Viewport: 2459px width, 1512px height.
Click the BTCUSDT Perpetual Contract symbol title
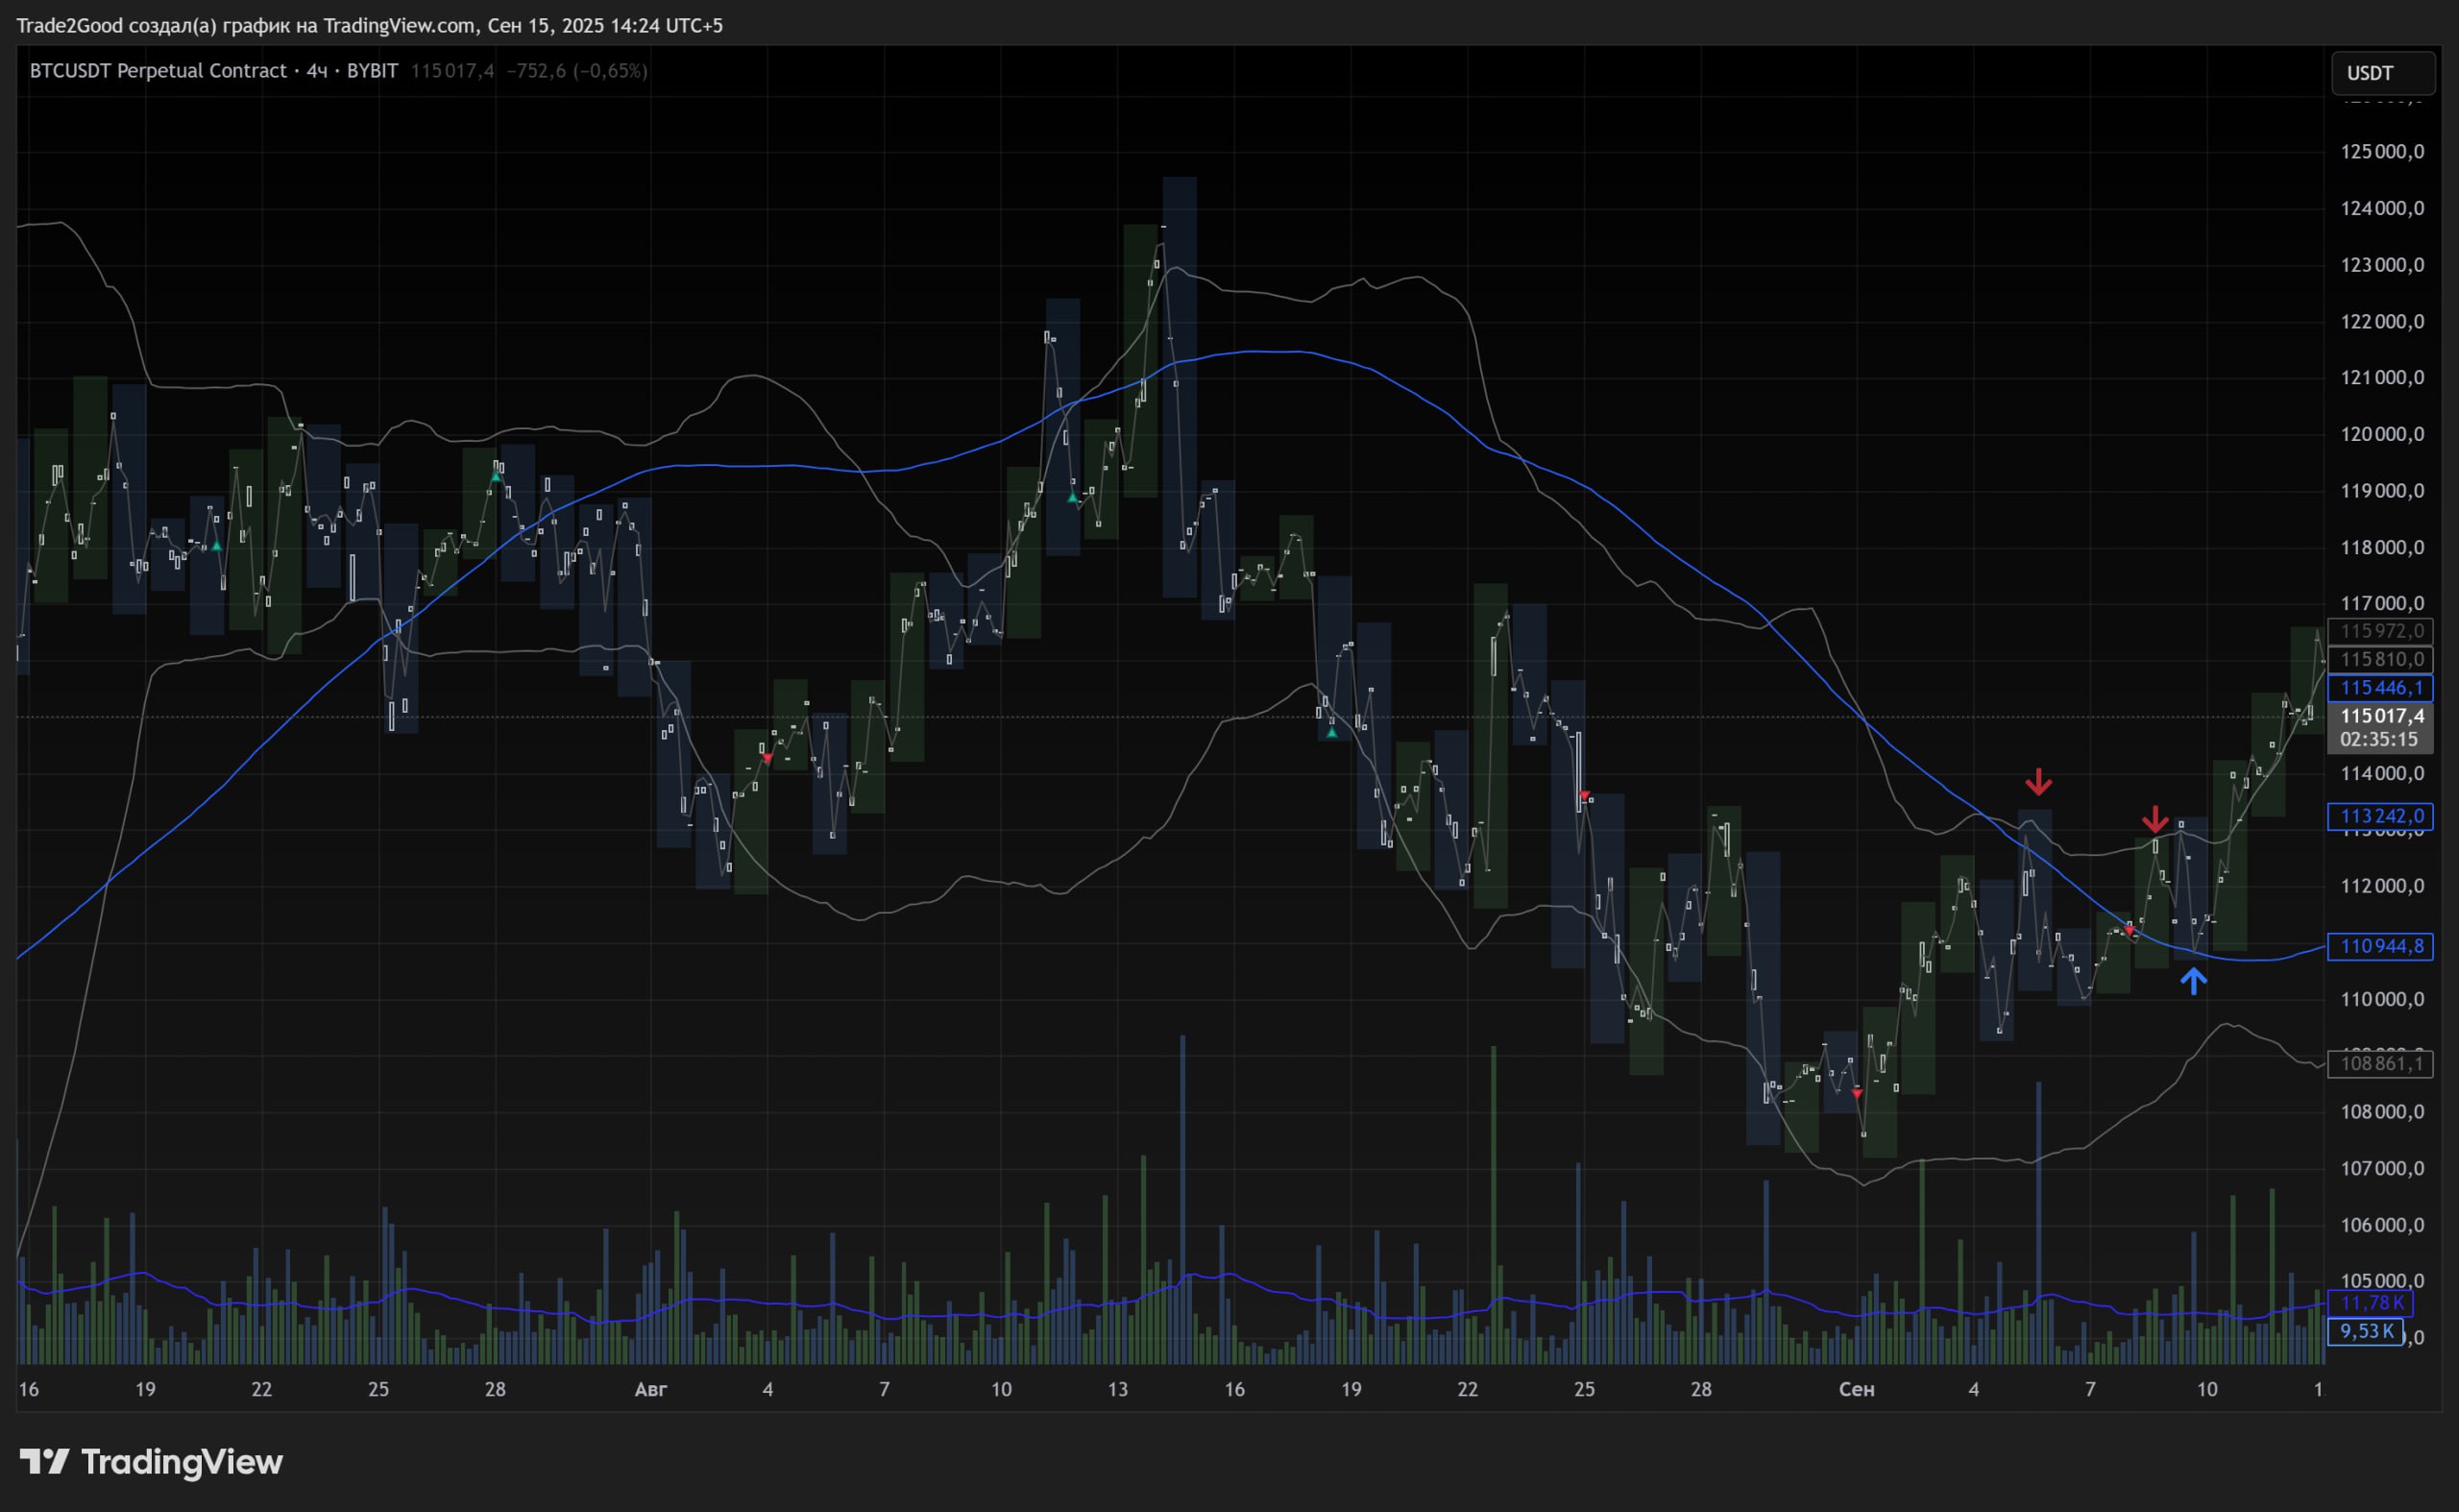pos(157,71)
